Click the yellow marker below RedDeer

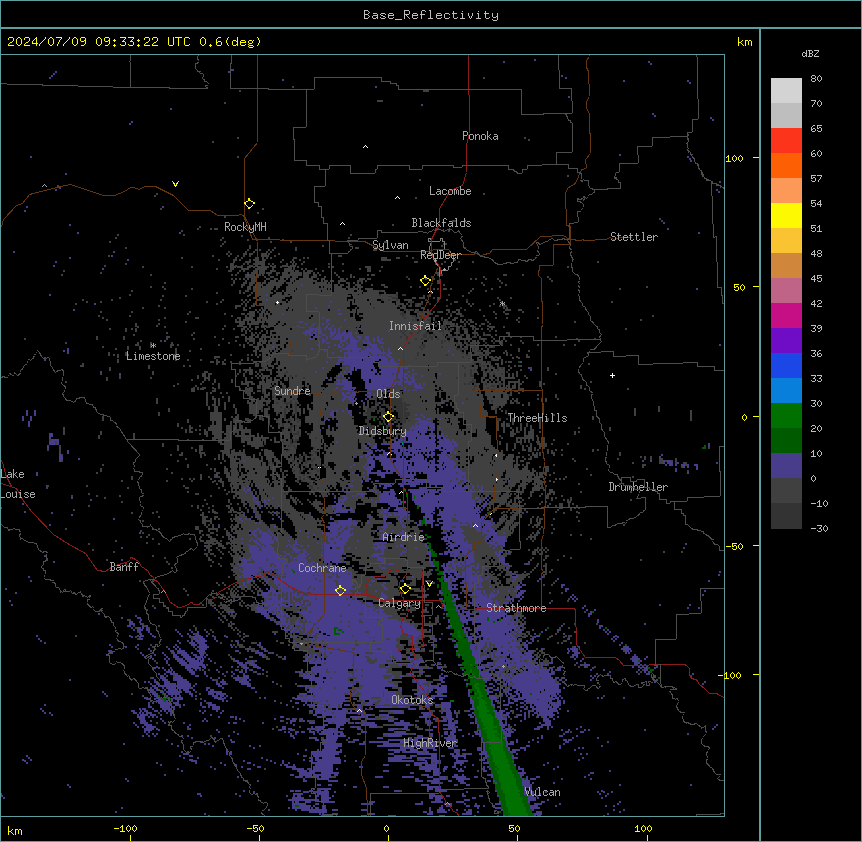click(425, 281)
